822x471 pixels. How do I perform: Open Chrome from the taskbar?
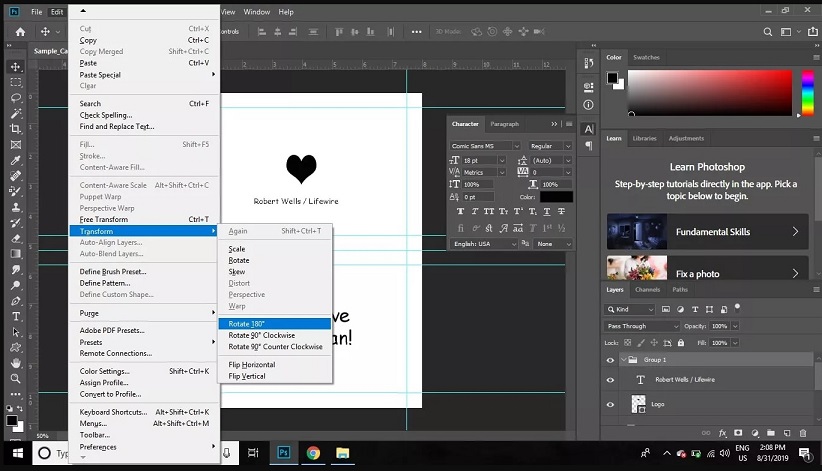[313, 453]
